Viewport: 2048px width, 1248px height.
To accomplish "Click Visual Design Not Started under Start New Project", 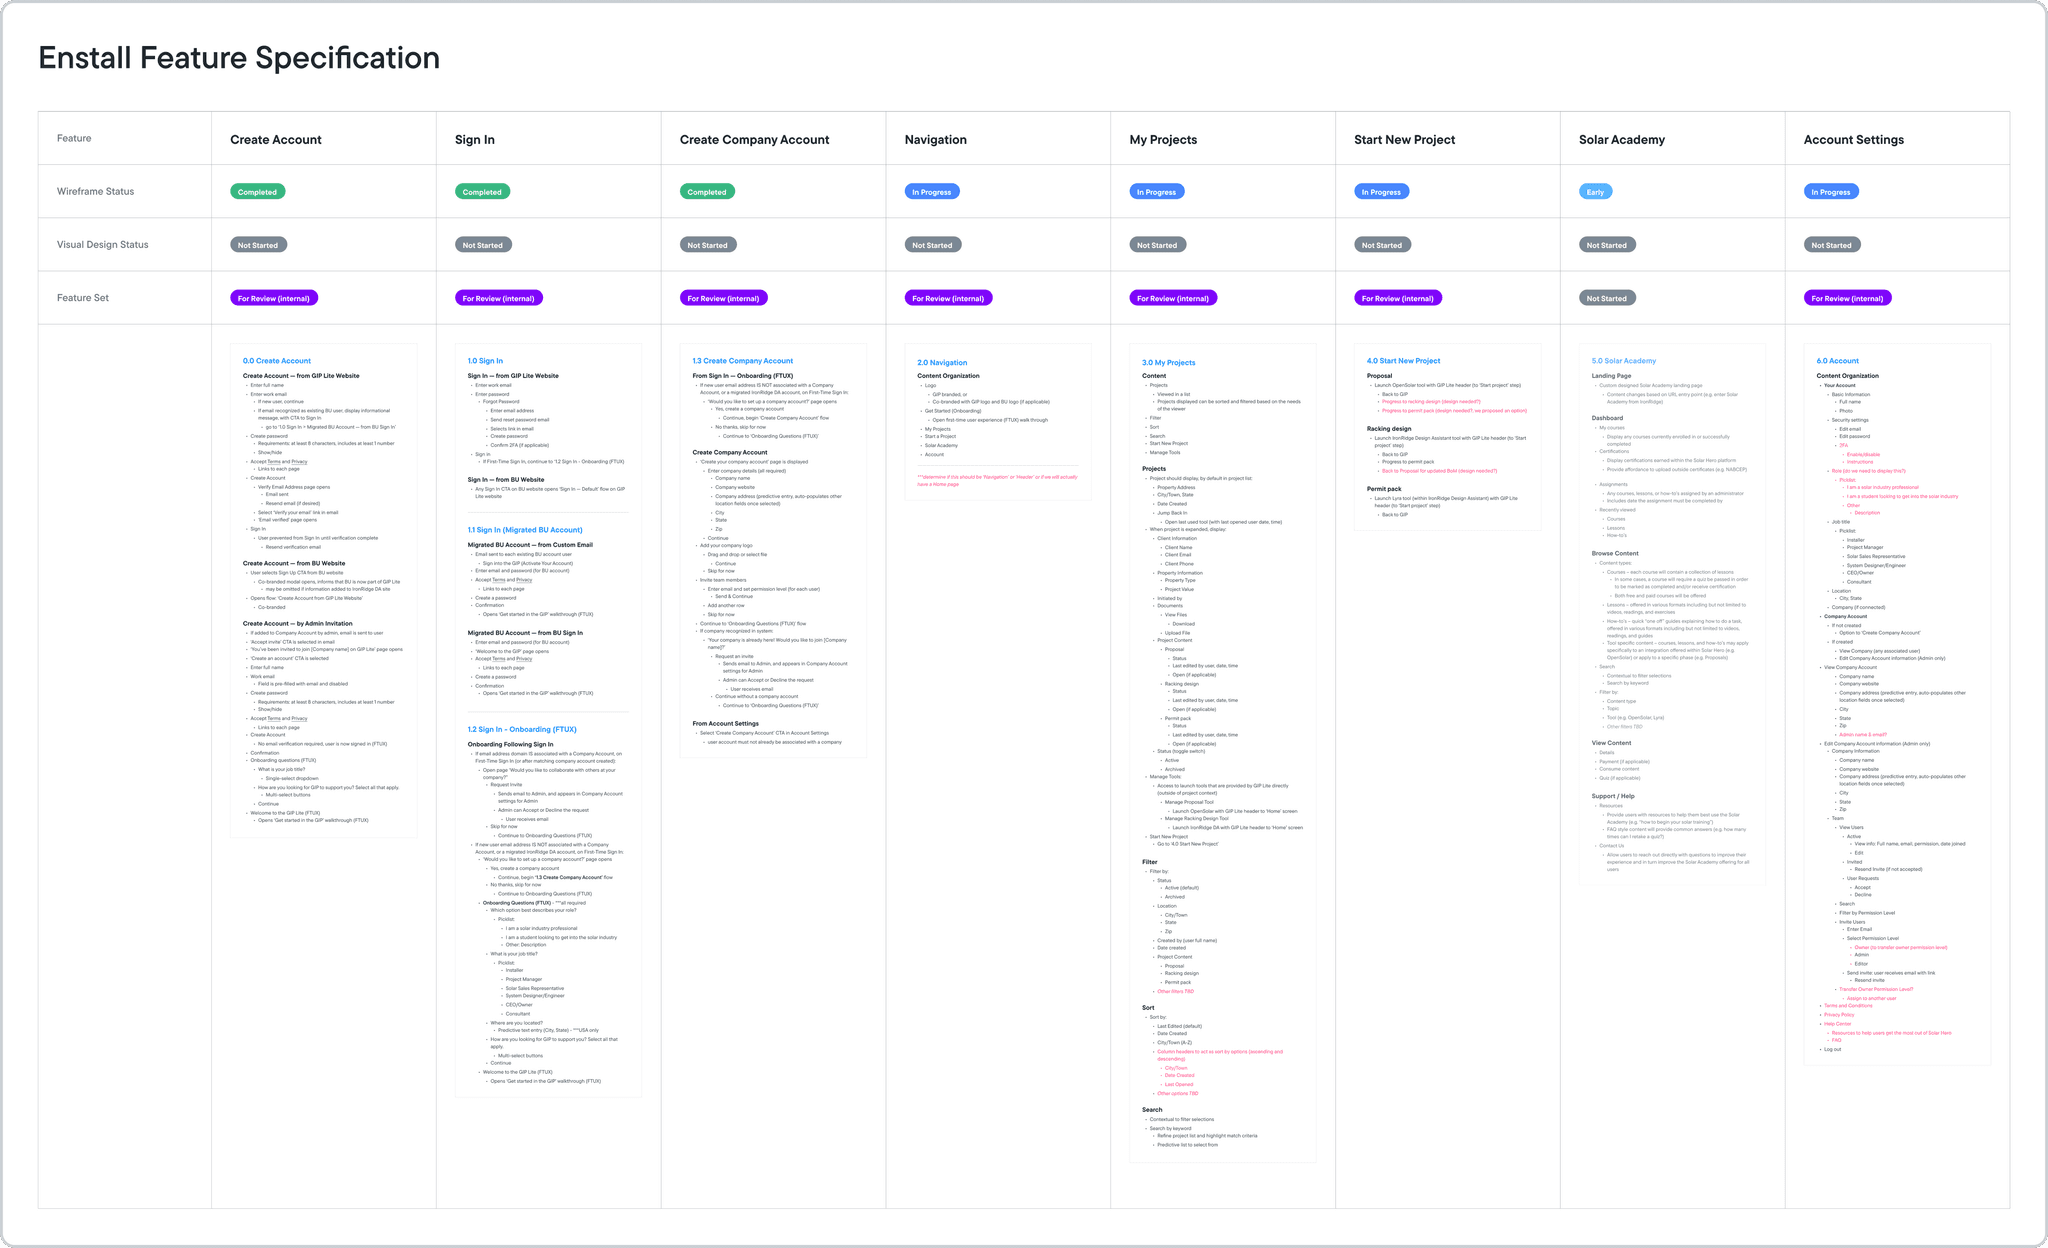I will point(1383,245).
